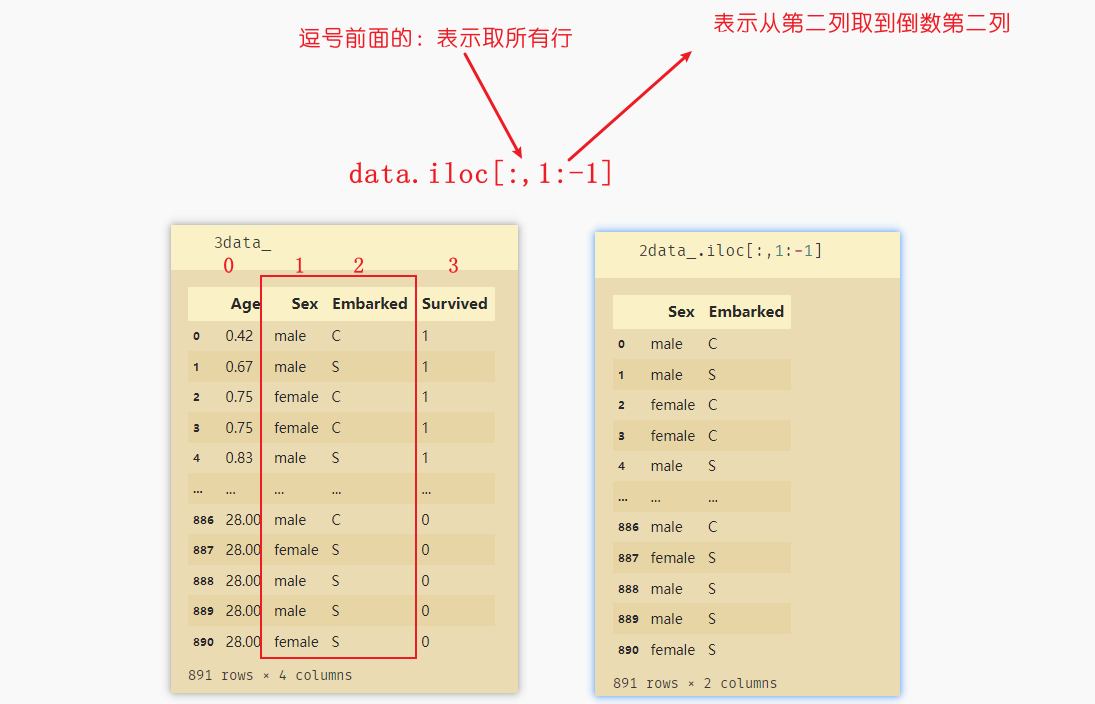Click Survived value "1" in row 0
The width and height of the screenshot is (1095, 704).
(425, 336)
